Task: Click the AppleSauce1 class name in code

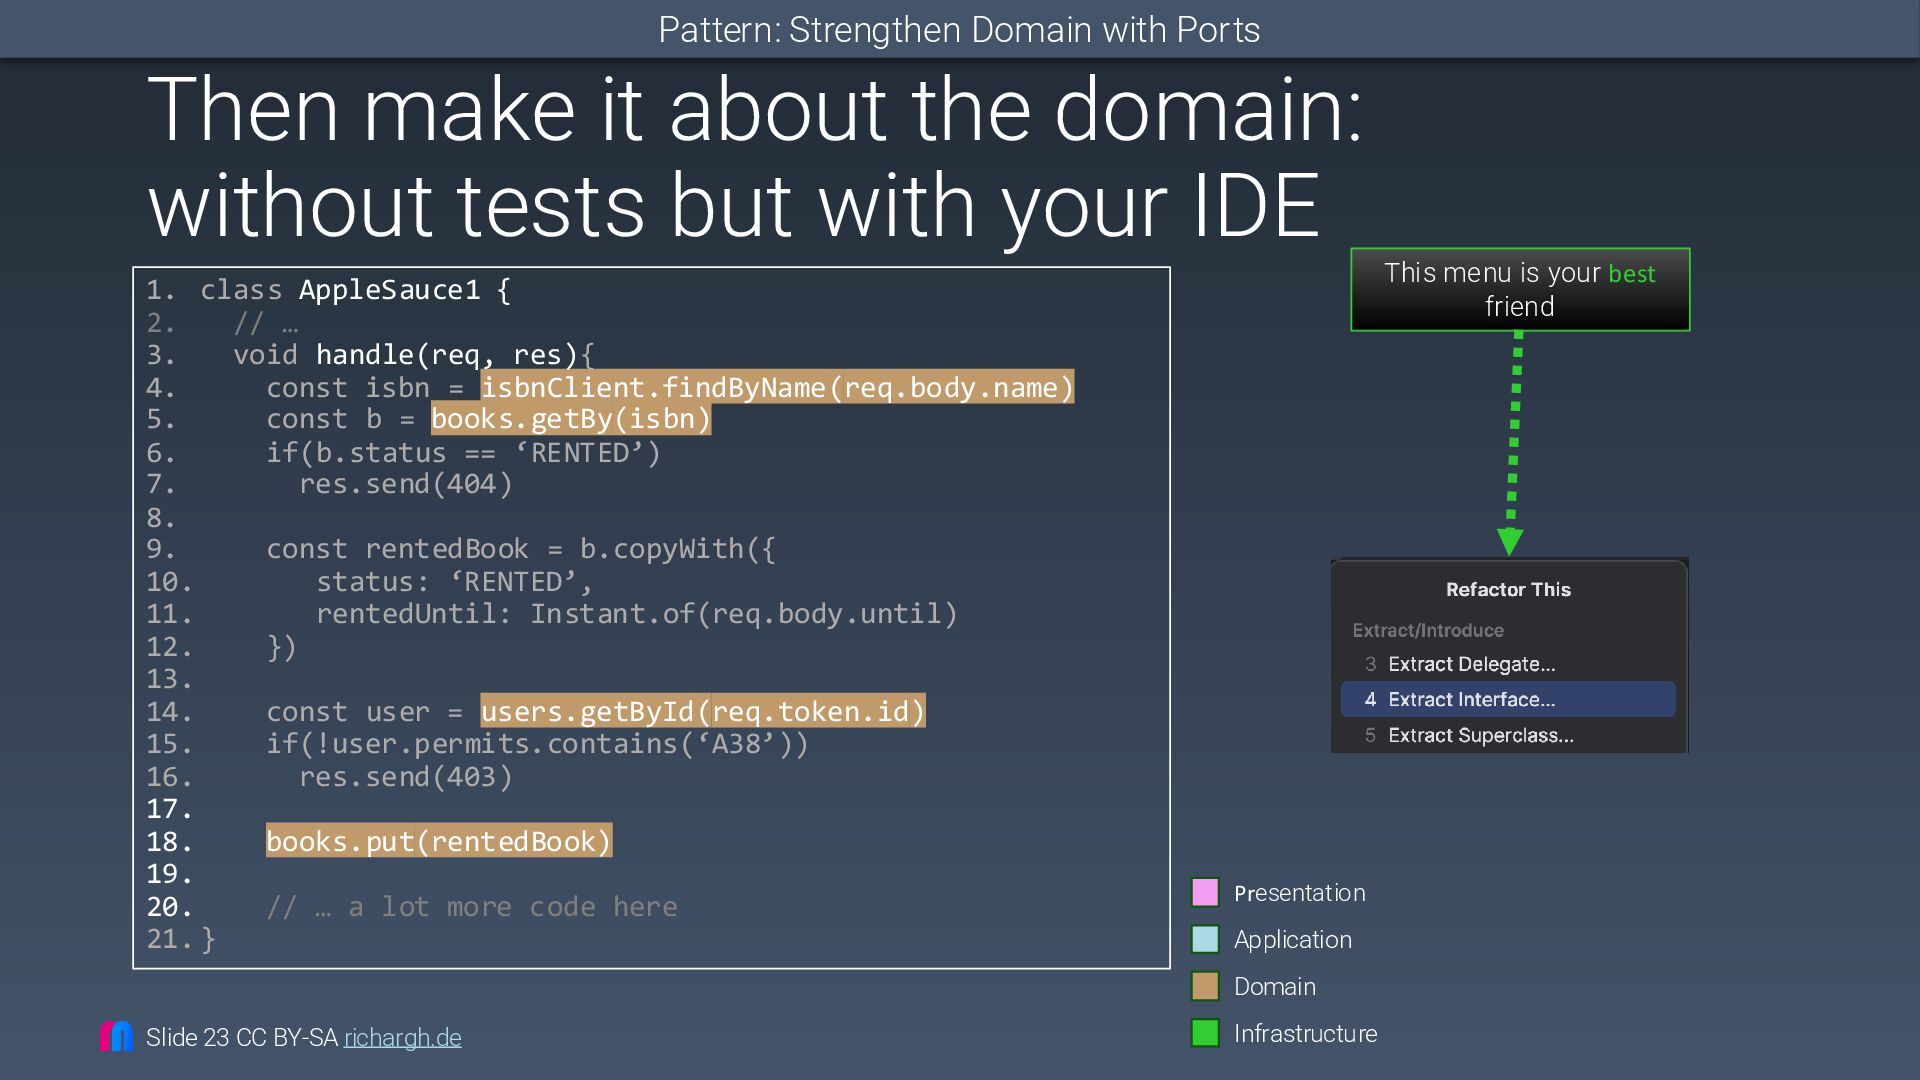Action: 389,291
